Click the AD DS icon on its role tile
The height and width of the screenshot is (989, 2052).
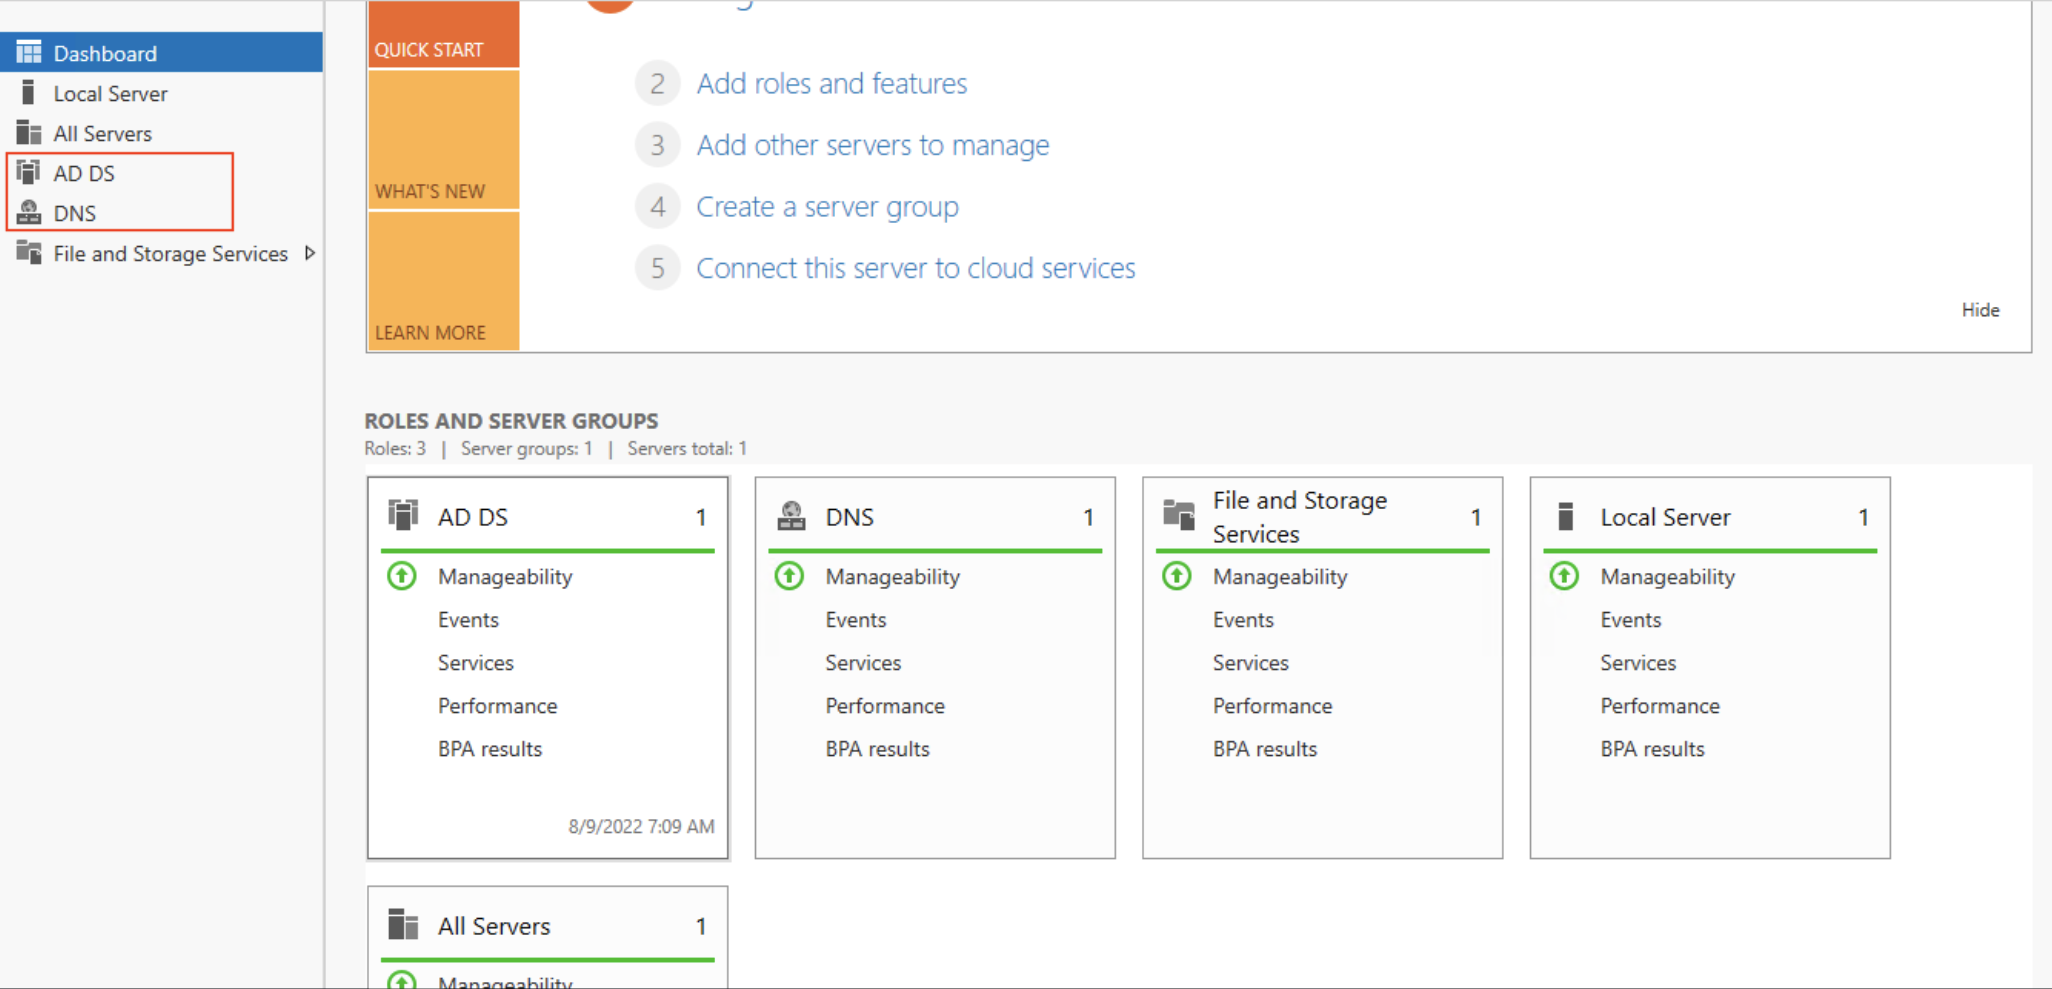point(402,514)
